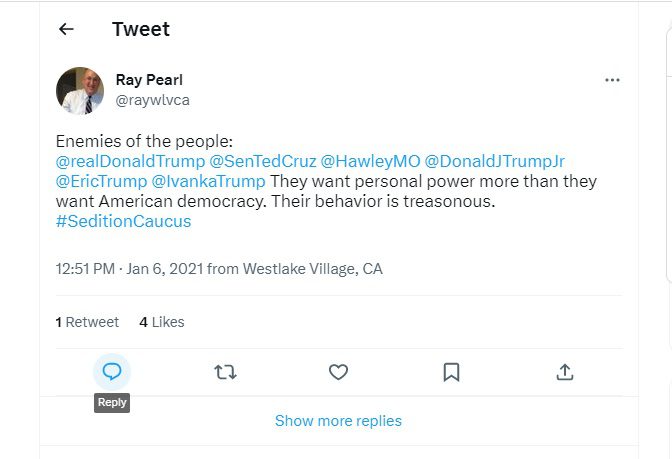View the 4 Likes list

tap(162, 322)
